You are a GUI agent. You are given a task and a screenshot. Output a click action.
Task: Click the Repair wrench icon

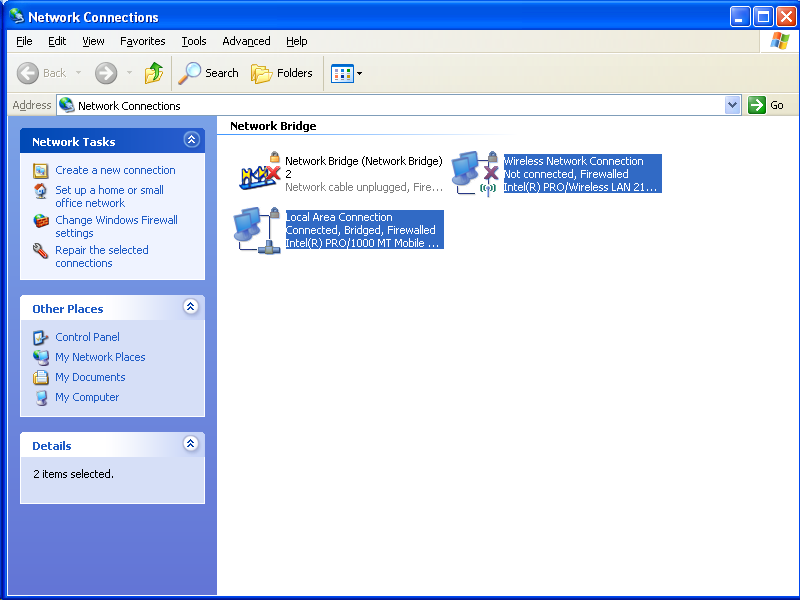(x=40, y=251)
